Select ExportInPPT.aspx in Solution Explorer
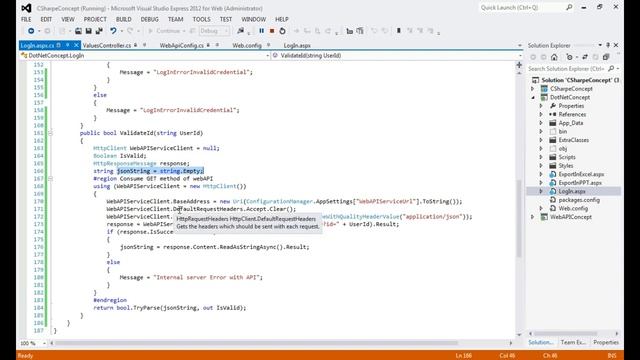The image size is (640, 360). click(x=580, y=182)
